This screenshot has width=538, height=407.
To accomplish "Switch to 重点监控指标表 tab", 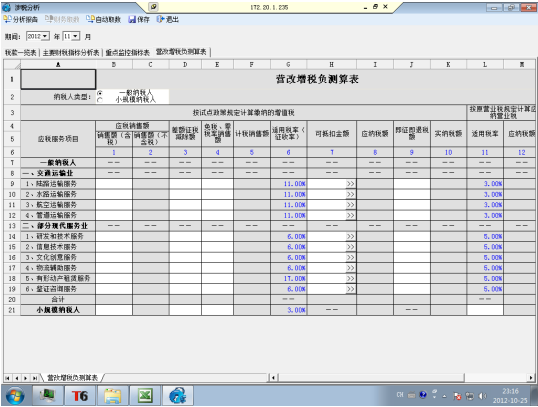I will (128, 53).
